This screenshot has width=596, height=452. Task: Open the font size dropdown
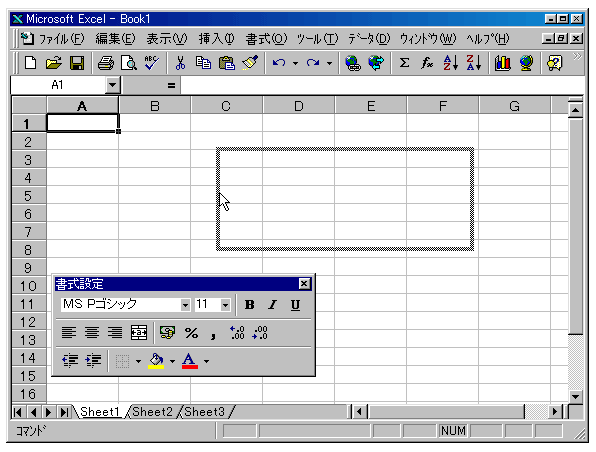click(x=225, y=305)
